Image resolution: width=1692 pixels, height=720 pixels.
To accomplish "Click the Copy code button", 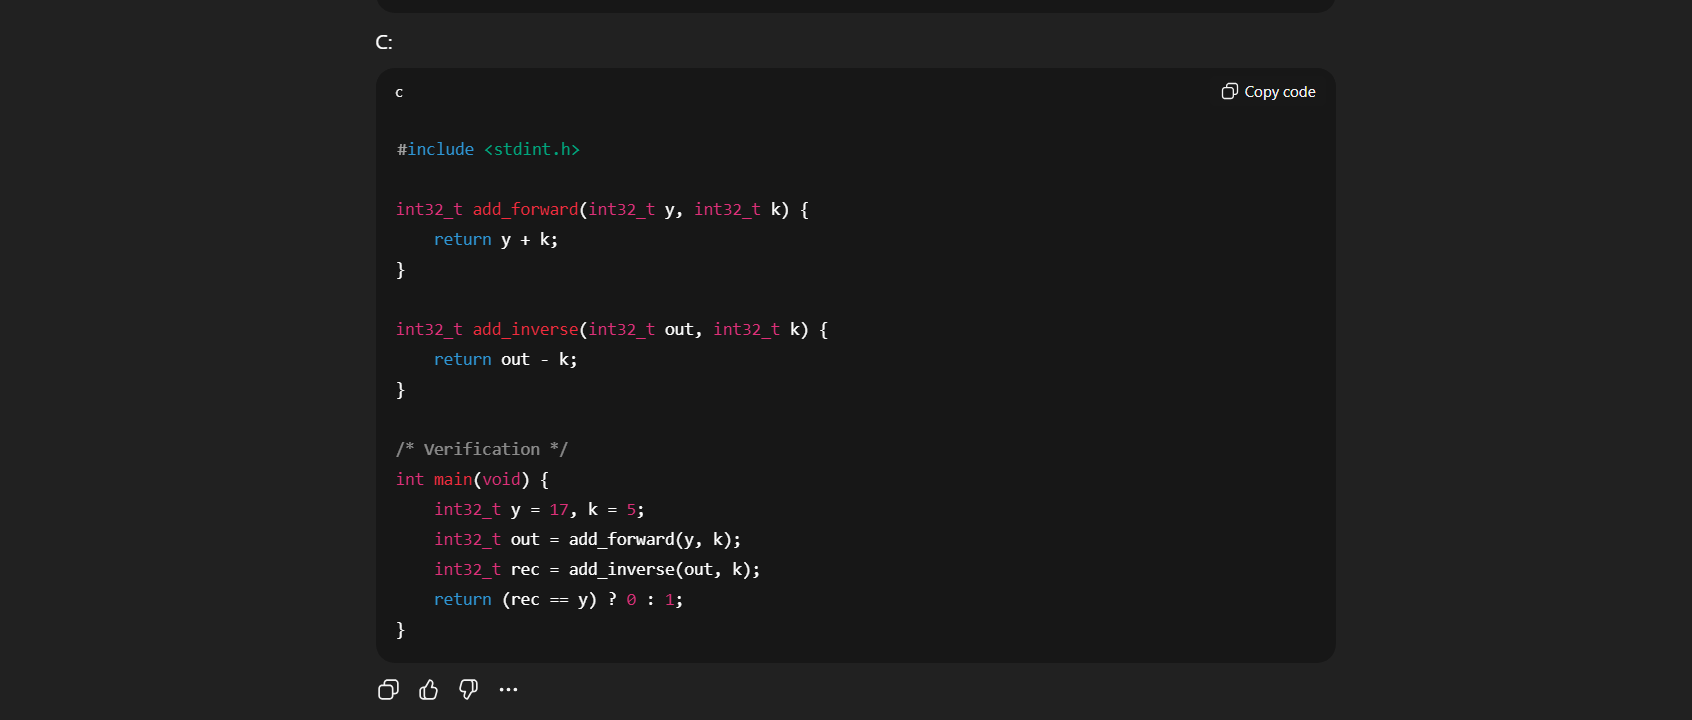I will coord(1268,92).
